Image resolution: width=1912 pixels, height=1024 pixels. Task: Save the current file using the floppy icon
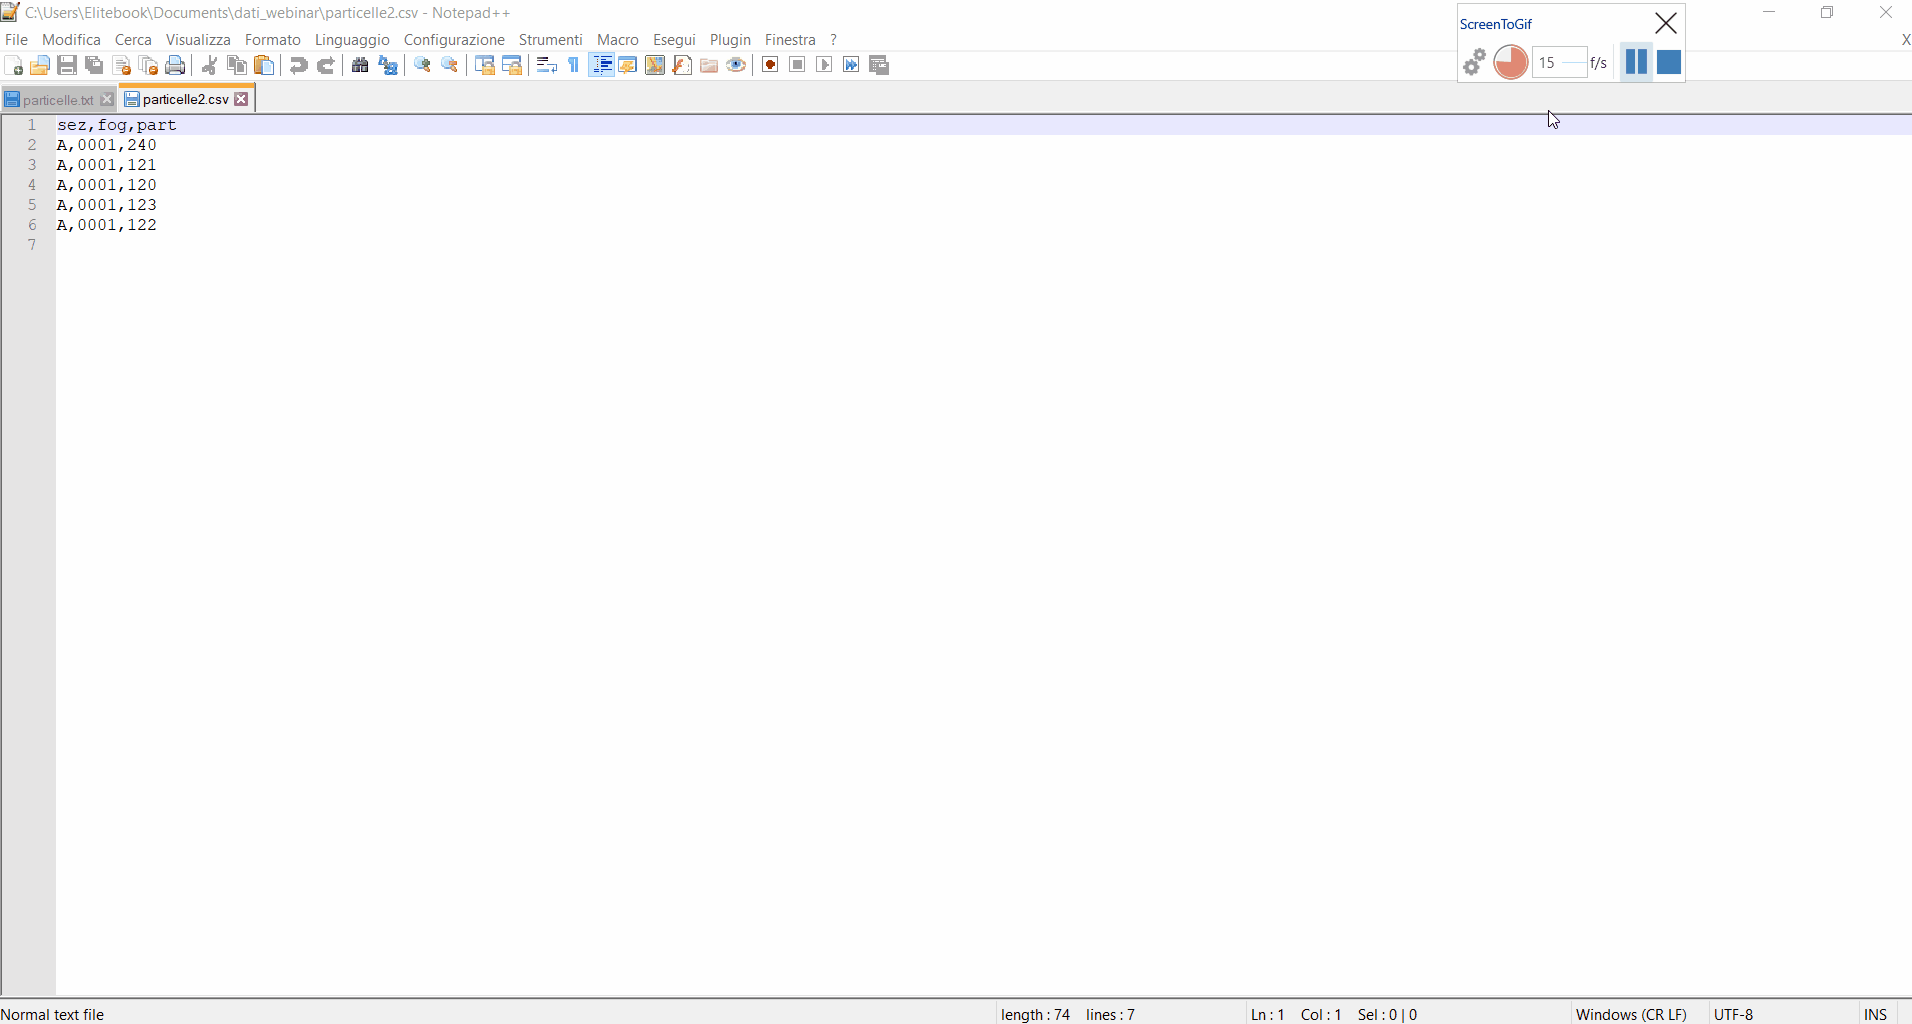[67, 65]
